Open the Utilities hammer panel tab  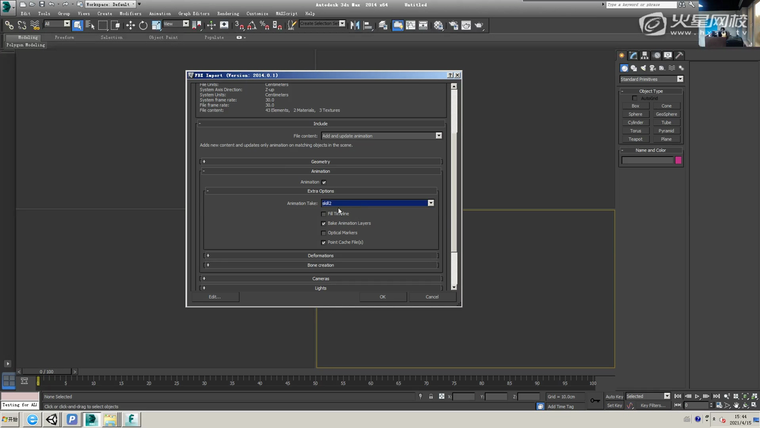[679, 56]
